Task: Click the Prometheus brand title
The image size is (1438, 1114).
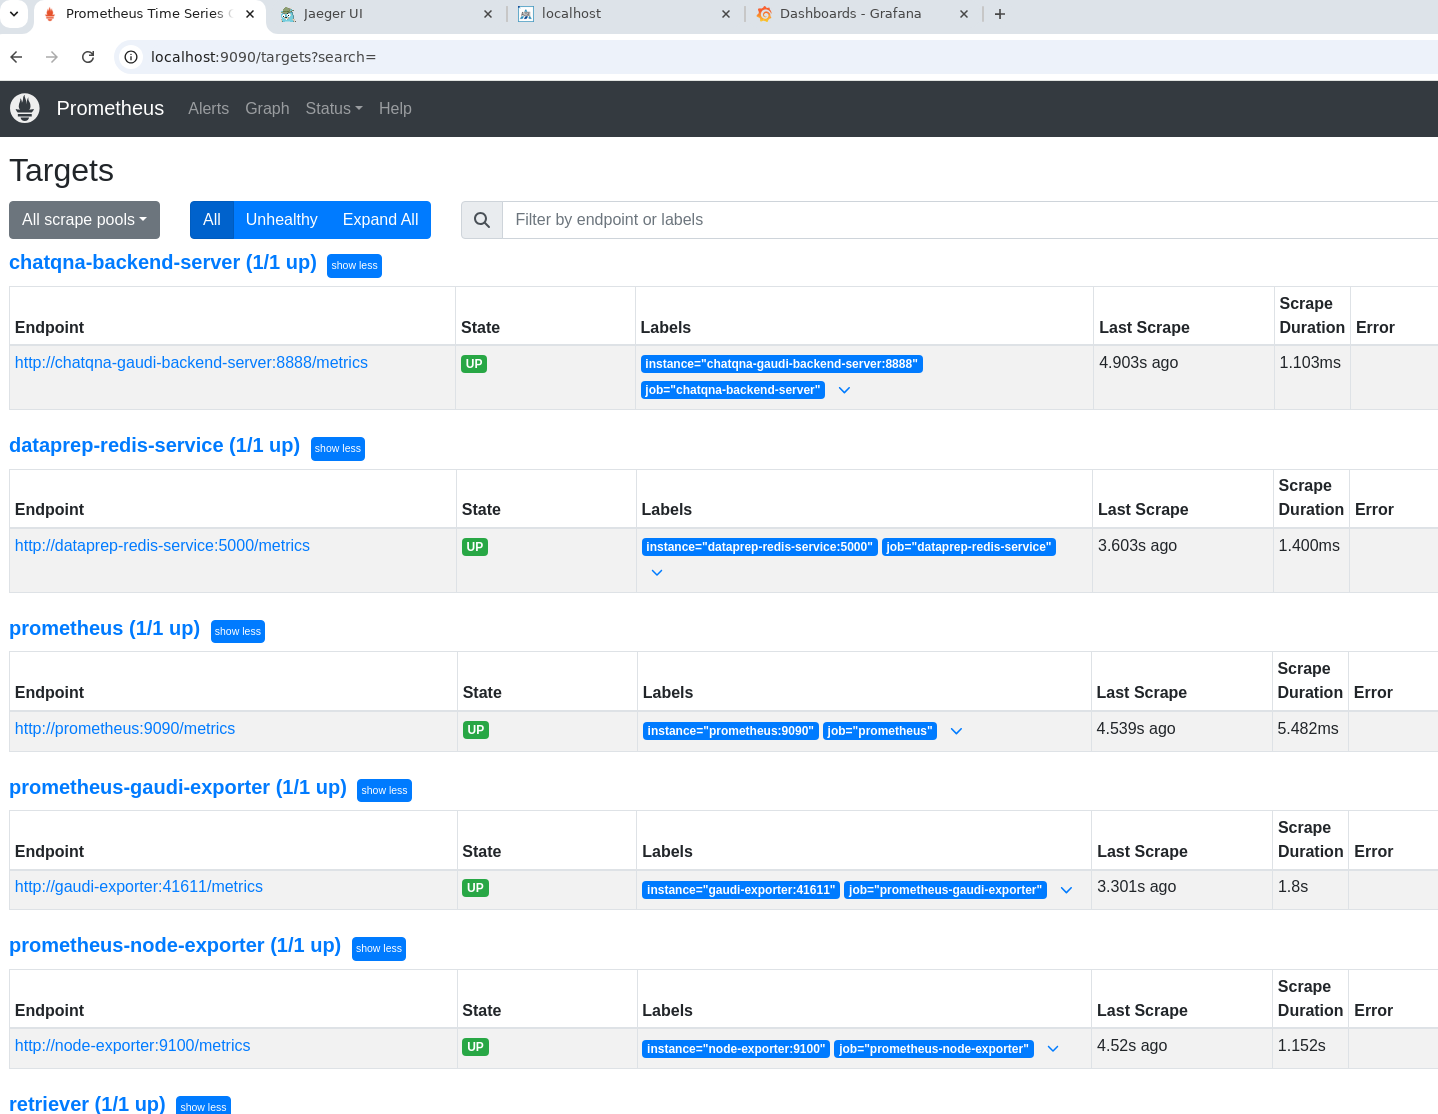Action: coord(110,108)
